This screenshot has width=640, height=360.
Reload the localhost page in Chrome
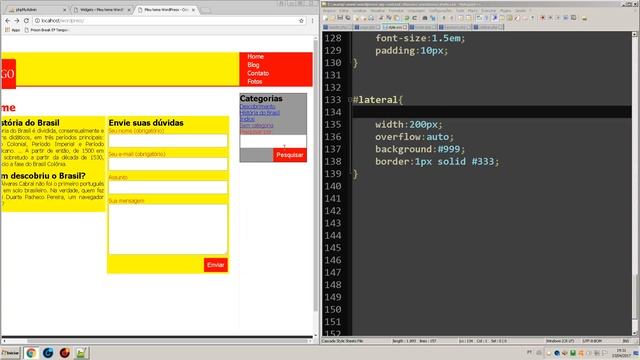click(x=26, y=20)
